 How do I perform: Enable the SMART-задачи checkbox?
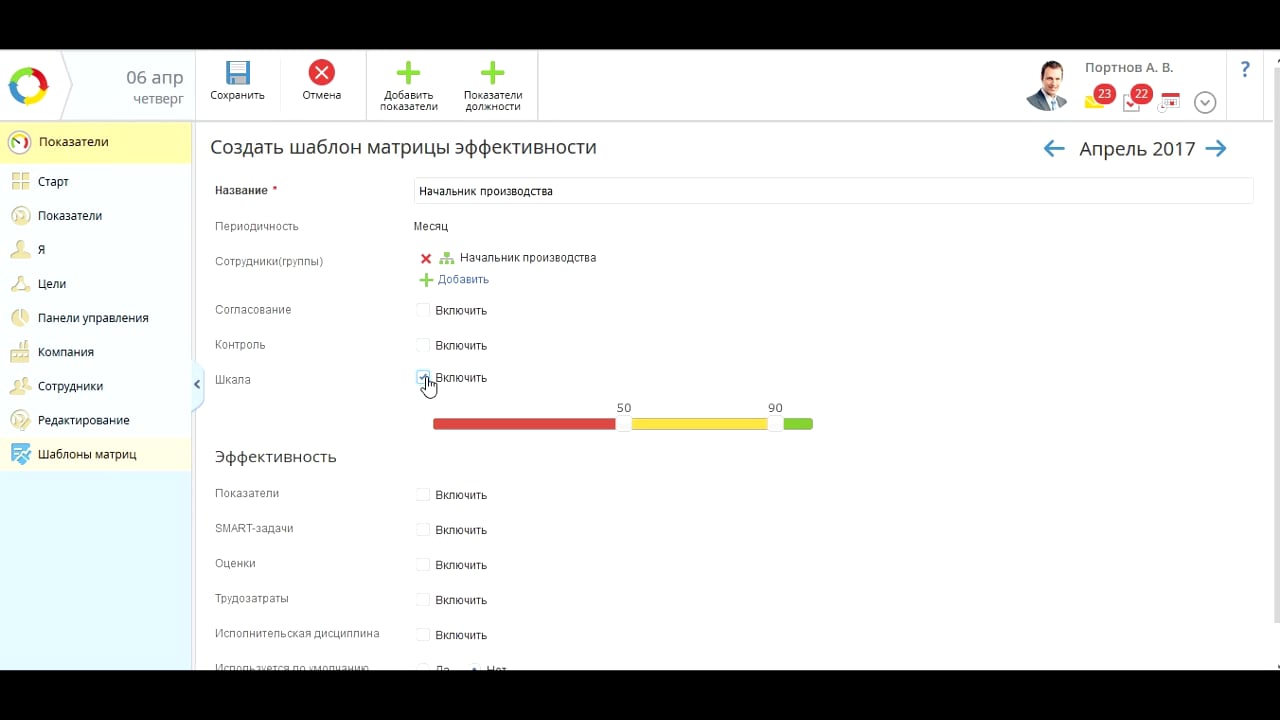coord(423,529)
